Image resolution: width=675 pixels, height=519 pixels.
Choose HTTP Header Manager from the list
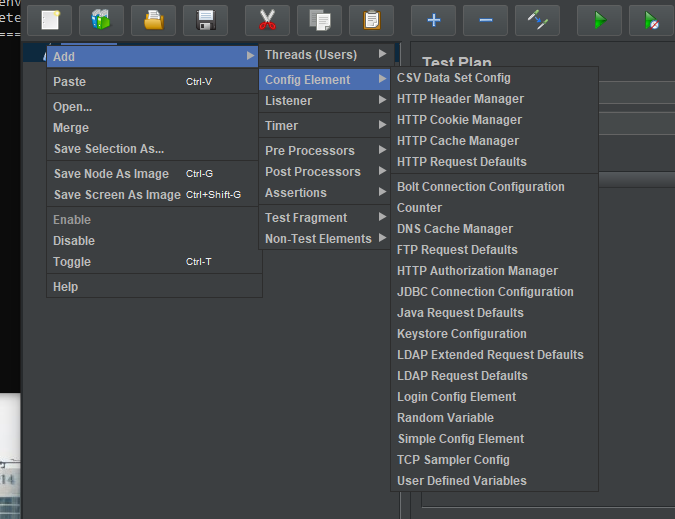460,99
